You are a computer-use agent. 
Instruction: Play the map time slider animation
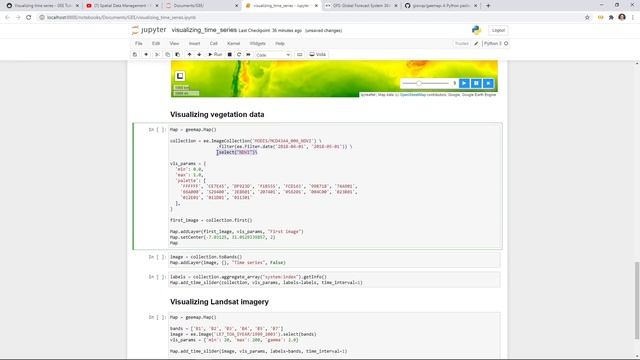coord(464,83)
